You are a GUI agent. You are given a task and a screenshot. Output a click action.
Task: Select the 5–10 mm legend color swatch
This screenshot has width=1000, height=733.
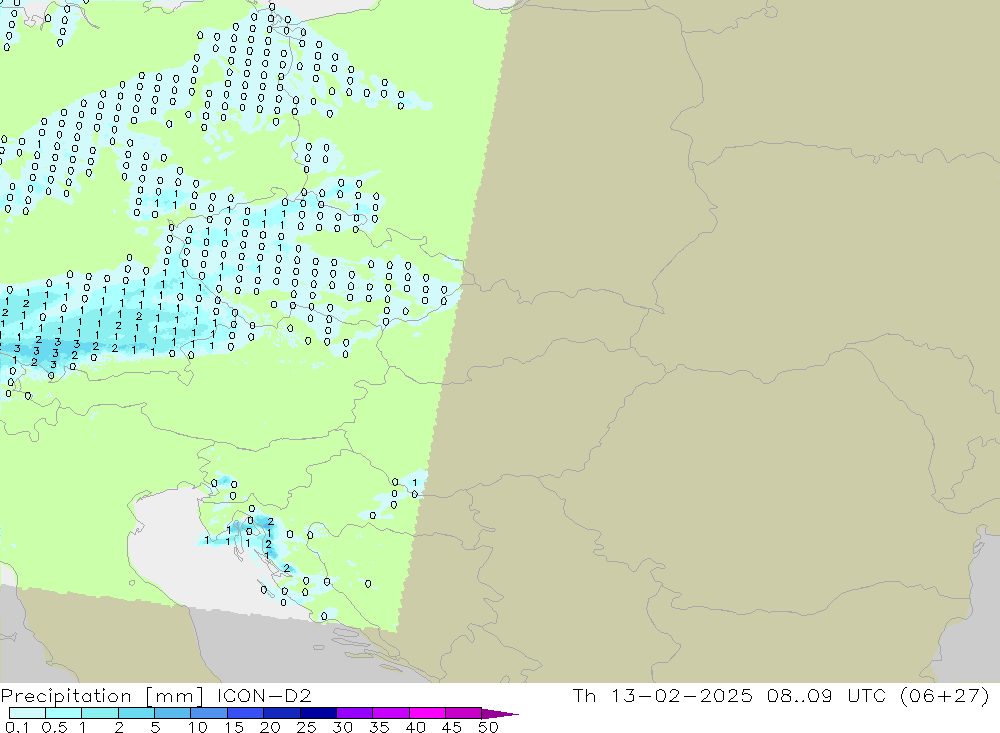click(173, 713)
